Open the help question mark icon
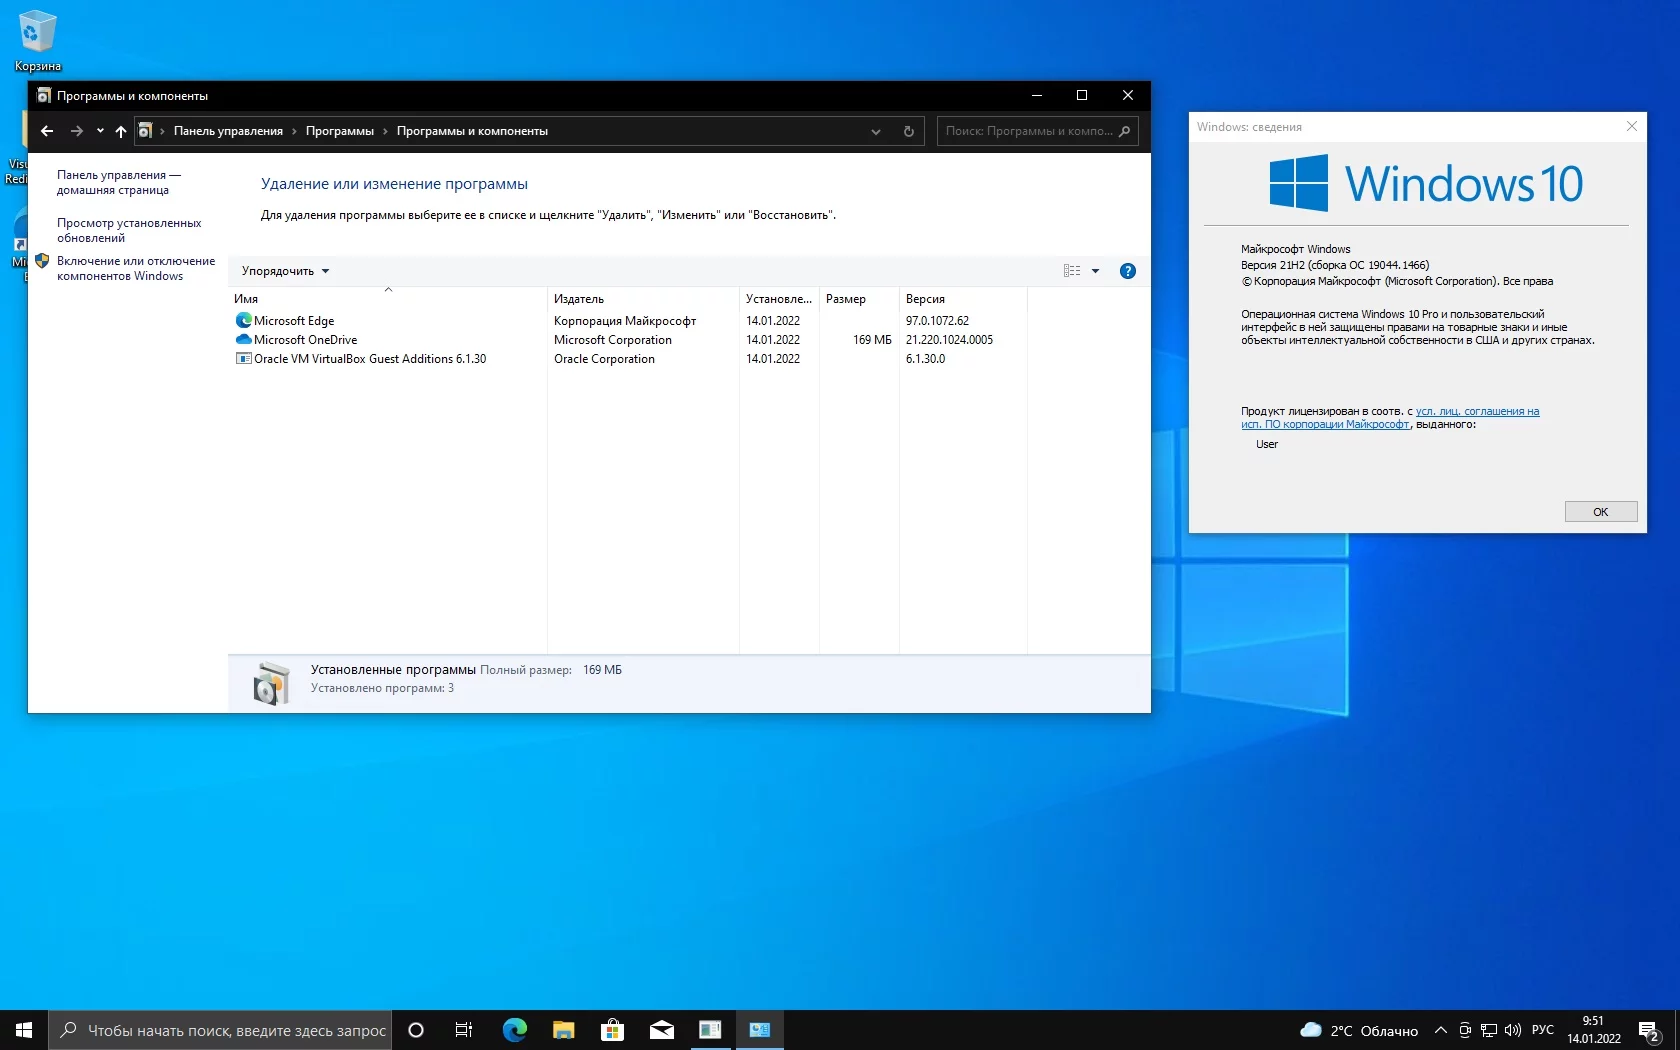Viewport: 1680px width, 1050px height. (x=1127, y=271)
